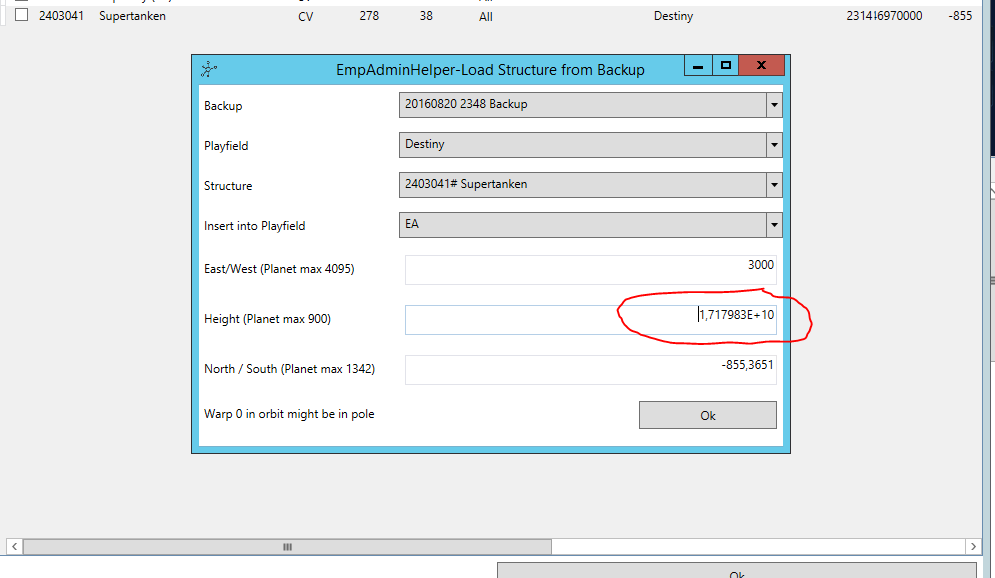
Task: Close the Load Structure from Backup dialog
Action: pyautogui.click(x=762, y=66)
